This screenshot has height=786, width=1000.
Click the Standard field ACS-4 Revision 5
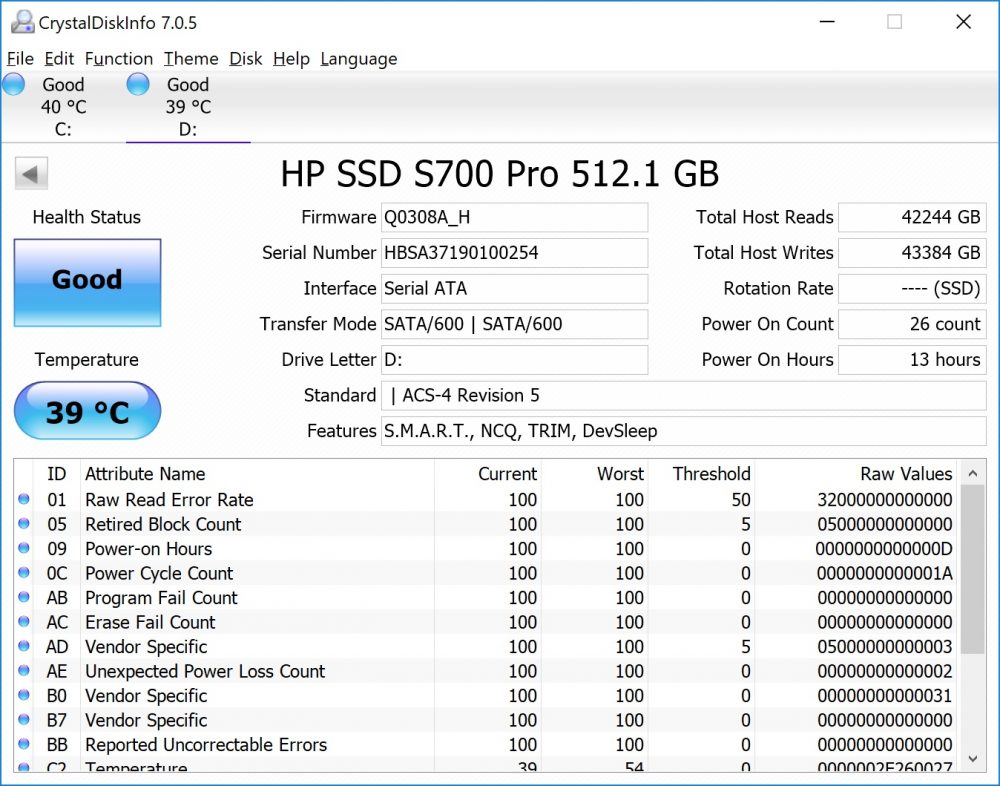click(x=684, y=396)
